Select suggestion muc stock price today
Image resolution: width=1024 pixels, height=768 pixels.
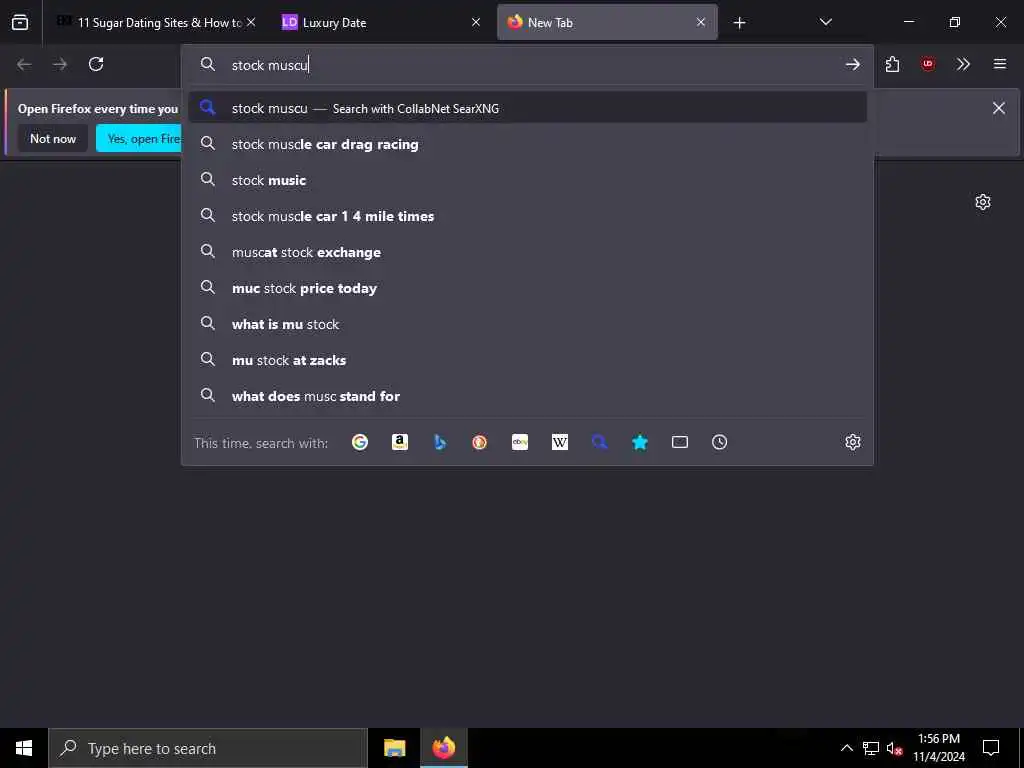point(528,287)
